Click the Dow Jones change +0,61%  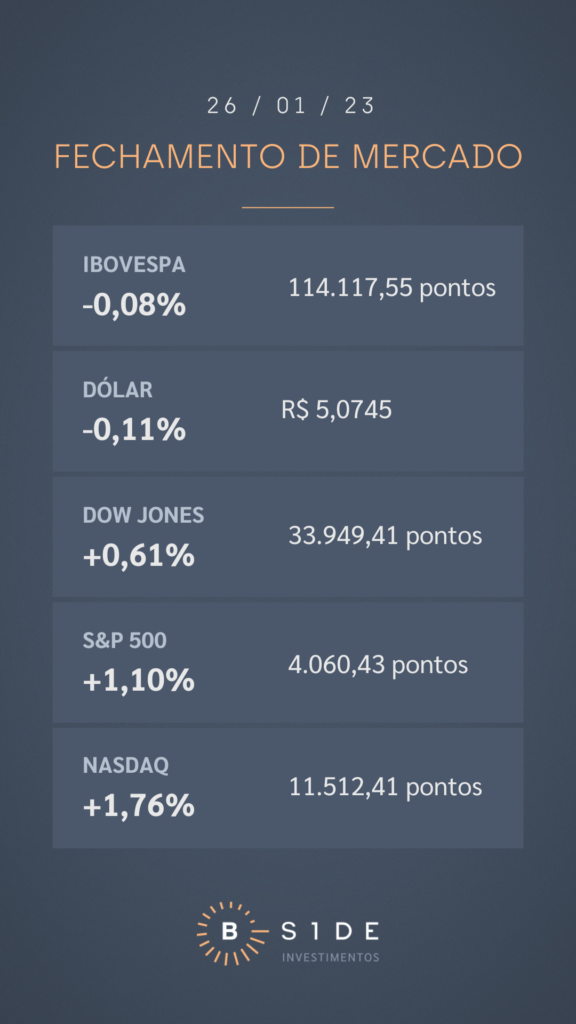pyautogui.click(x=139, y=556)
